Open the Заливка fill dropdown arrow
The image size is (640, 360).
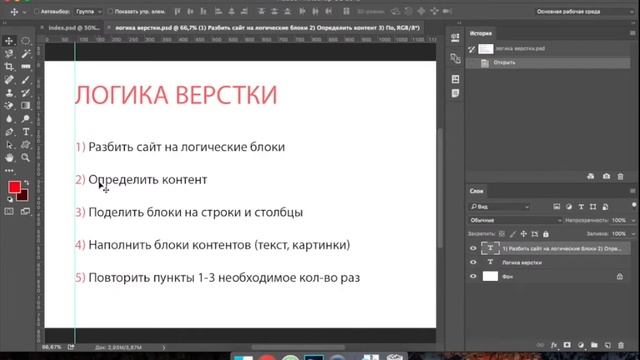[x=633, y=234]
